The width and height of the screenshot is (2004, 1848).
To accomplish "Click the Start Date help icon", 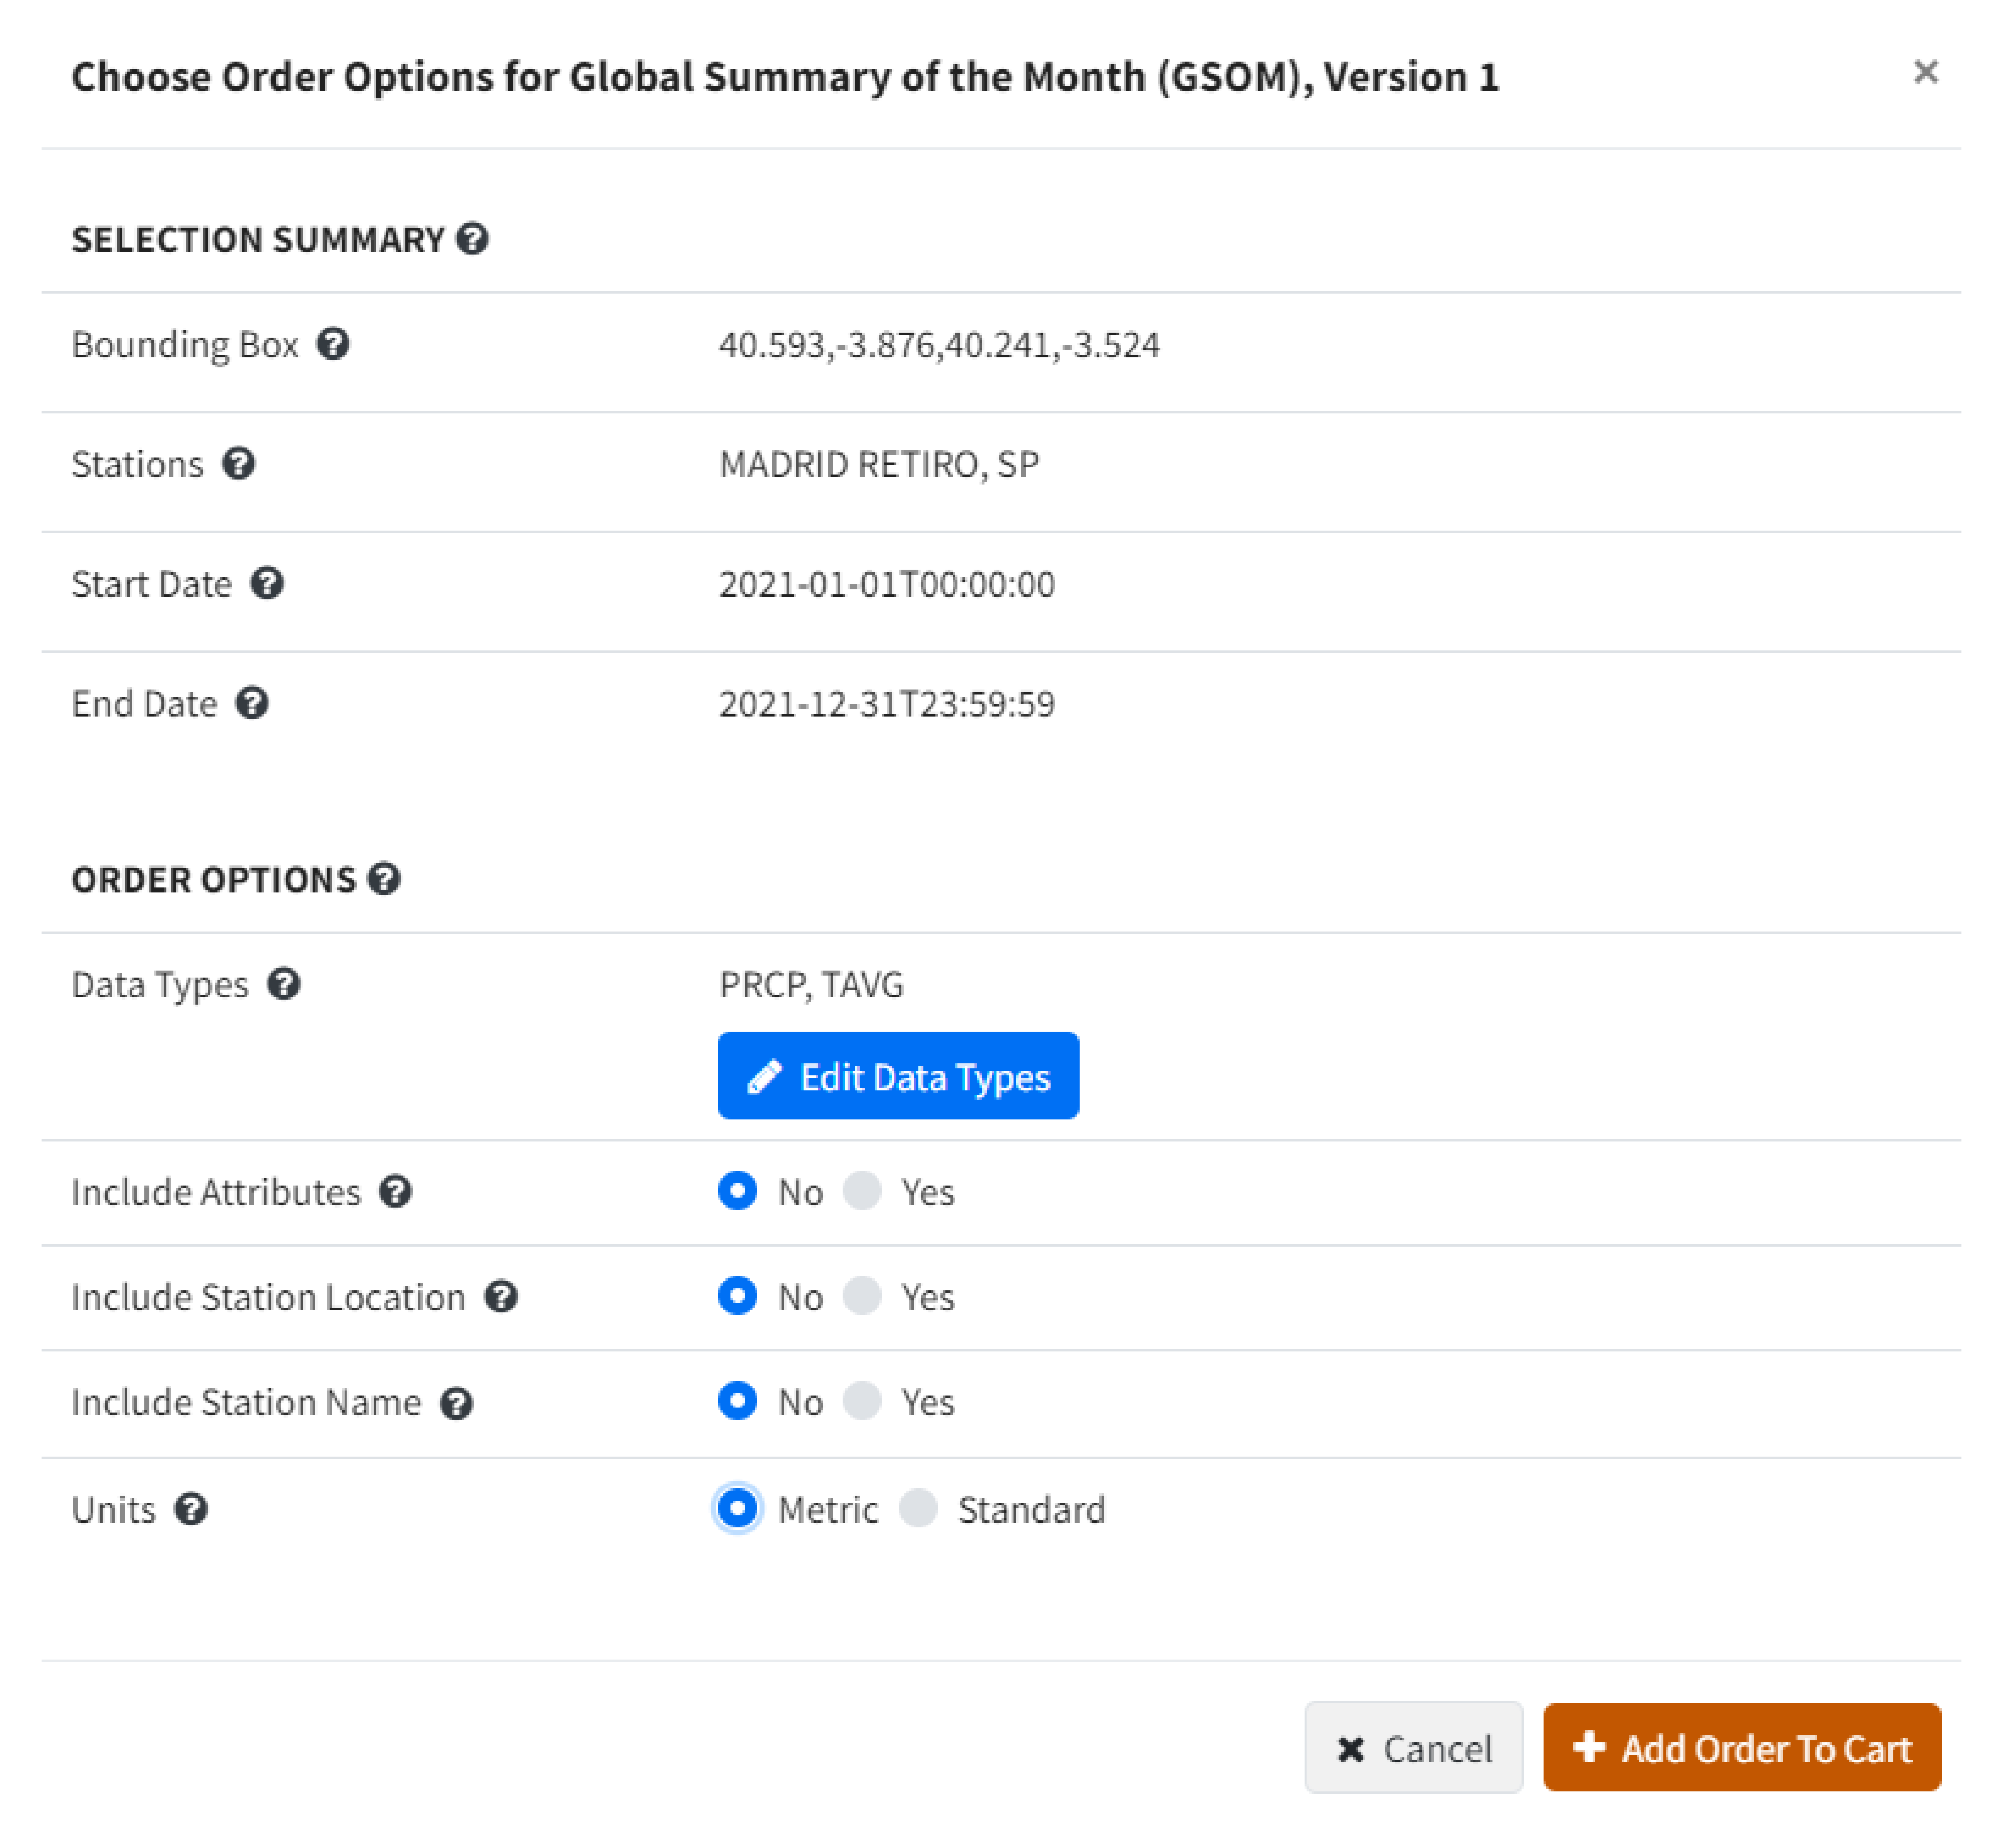I will click(267, 583).
